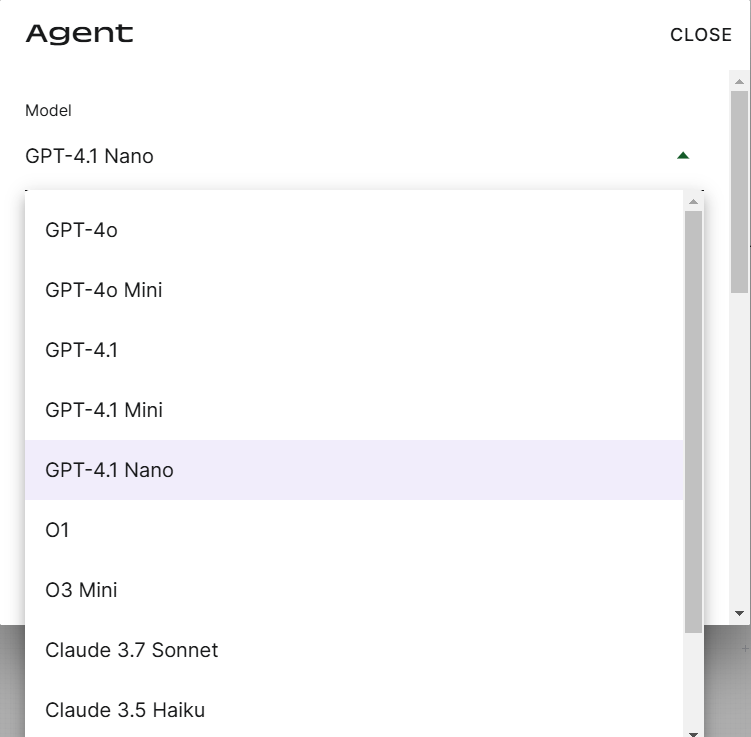The width and height of the screenshot is (751, 737).
Task: Choose the highlighted GPT-4.1 Nano option
Action: pos(354,470)
